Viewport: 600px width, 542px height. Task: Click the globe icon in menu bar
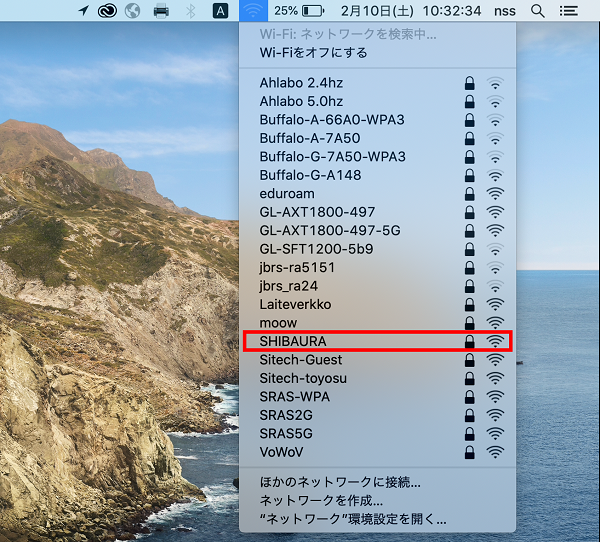133,11
